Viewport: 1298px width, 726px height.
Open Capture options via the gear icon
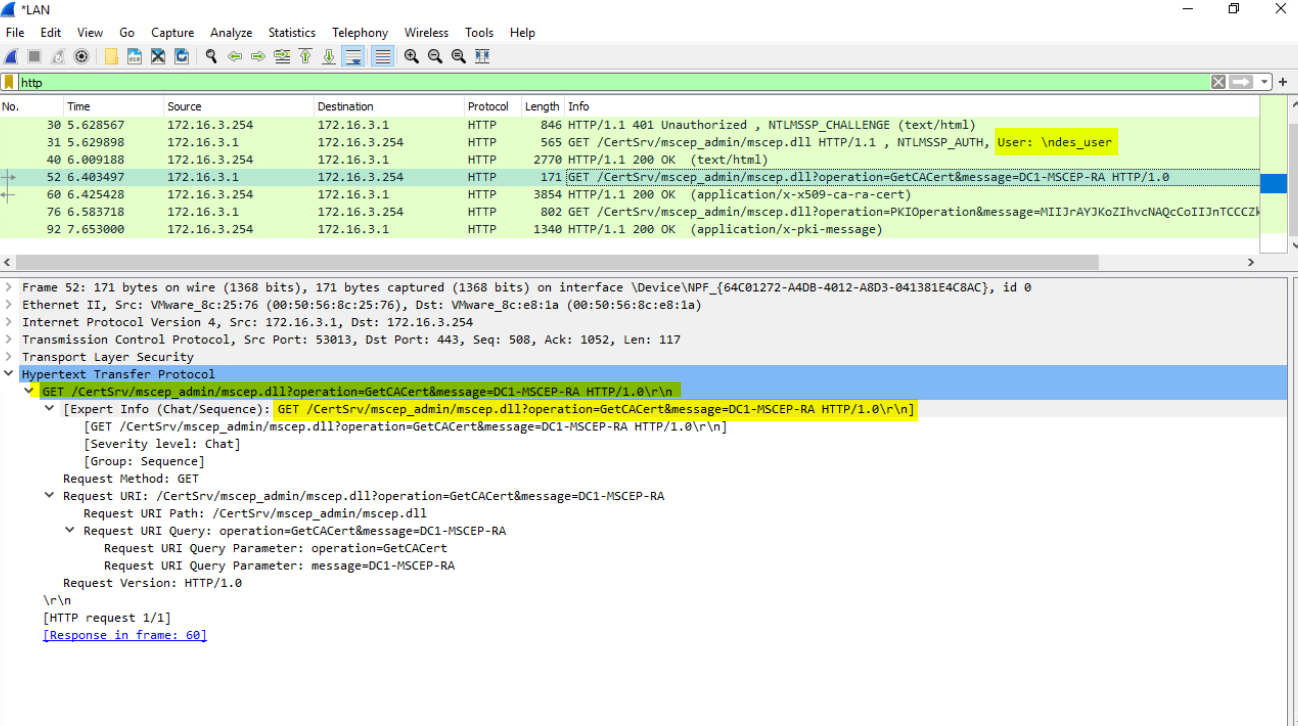pos(81,56)
